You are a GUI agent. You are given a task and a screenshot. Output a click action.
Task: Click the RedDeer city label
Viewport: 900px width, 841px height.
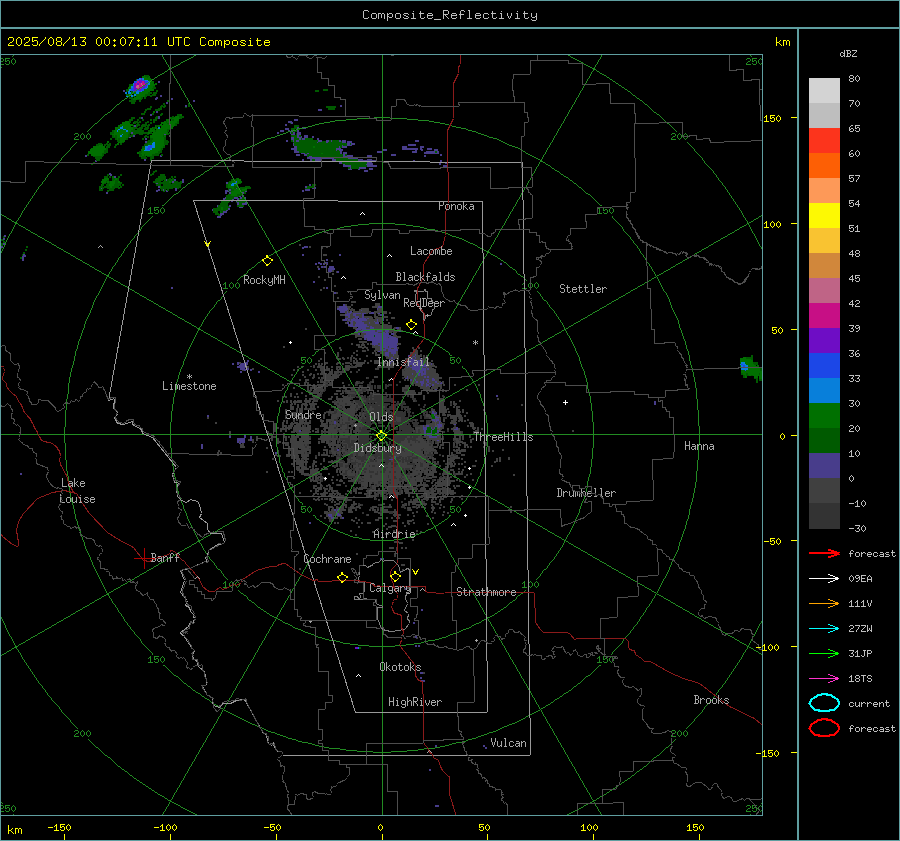(424, 303)
